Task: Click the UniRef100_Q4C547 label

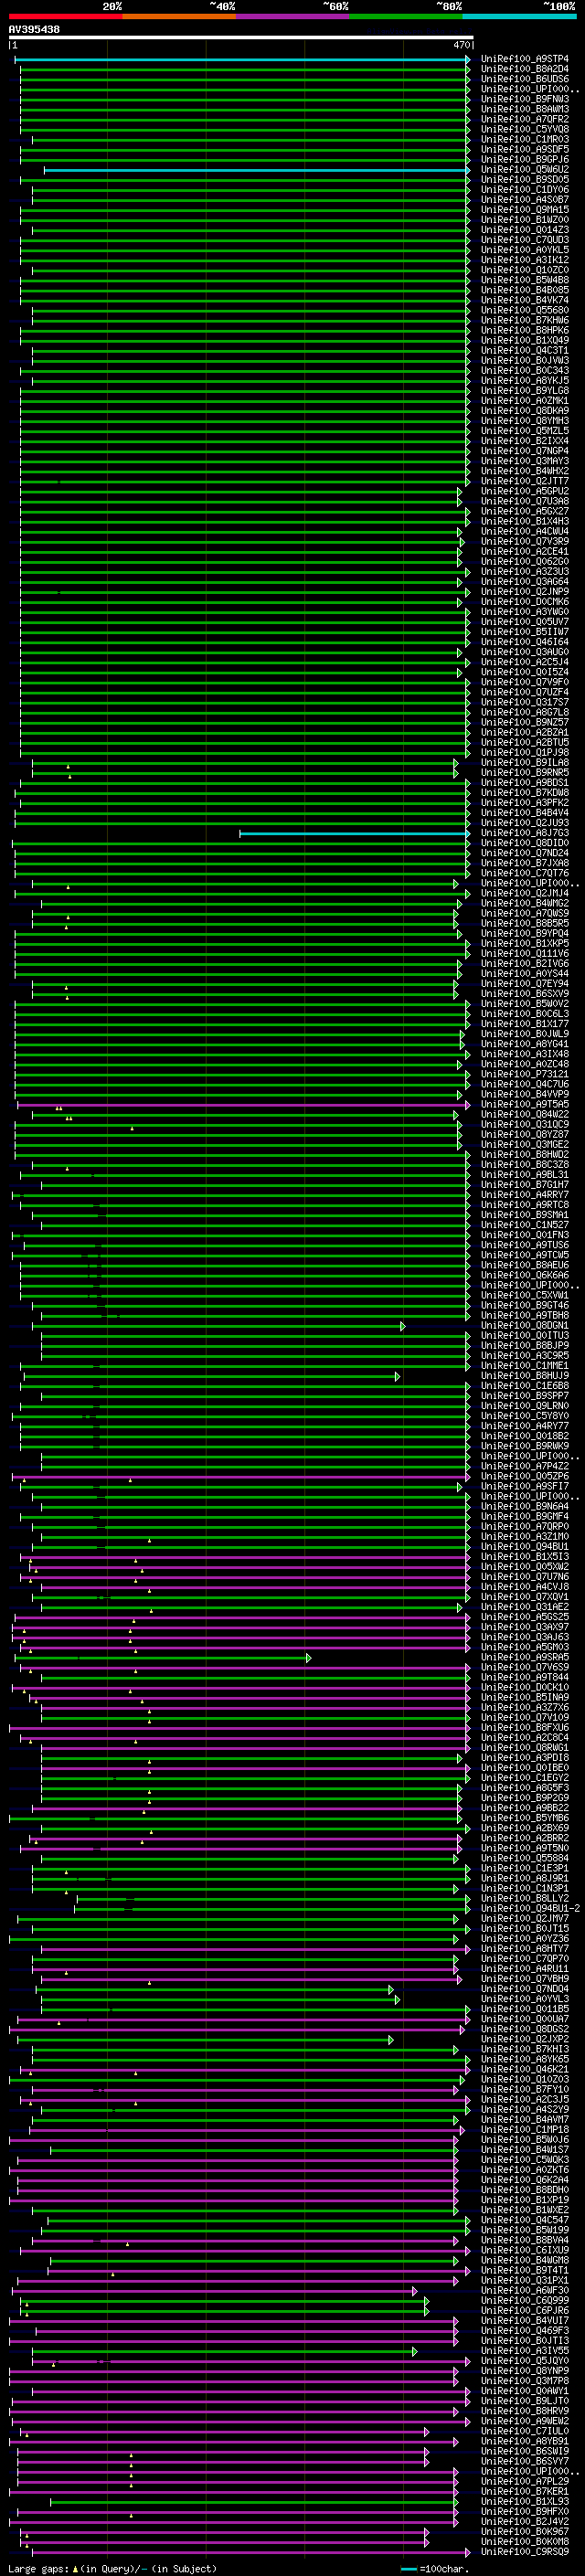Action: (x=525, y=2219)
